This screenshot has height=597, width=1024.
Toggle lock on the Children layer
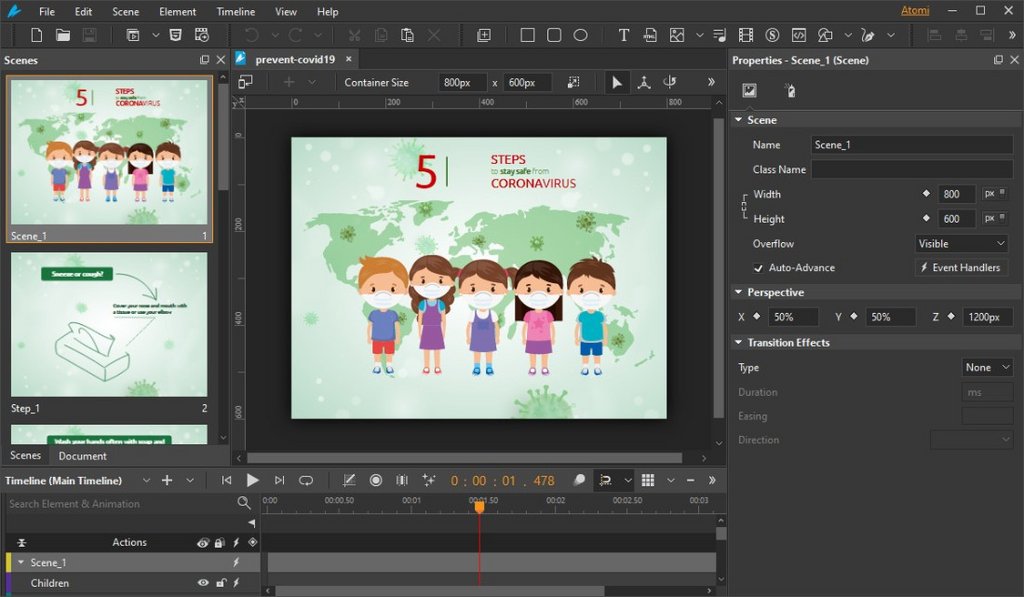pos(220,583)
